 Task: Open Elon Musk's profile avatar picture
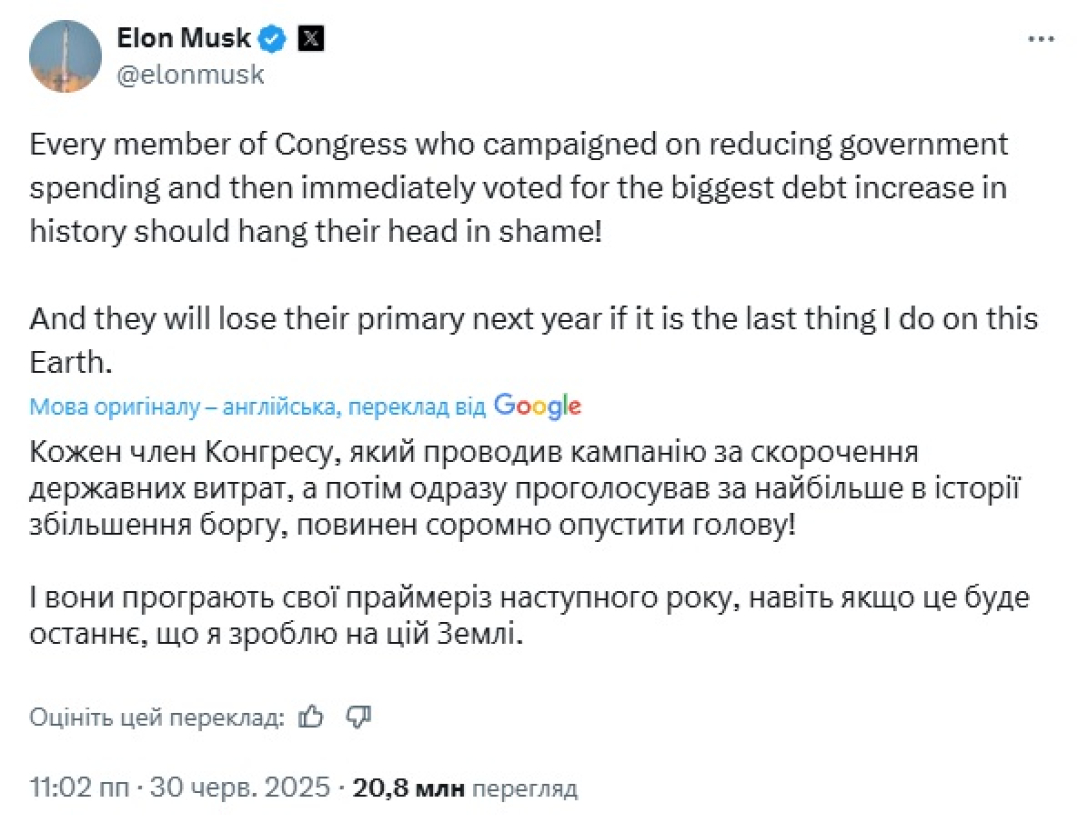click(66, 56)
